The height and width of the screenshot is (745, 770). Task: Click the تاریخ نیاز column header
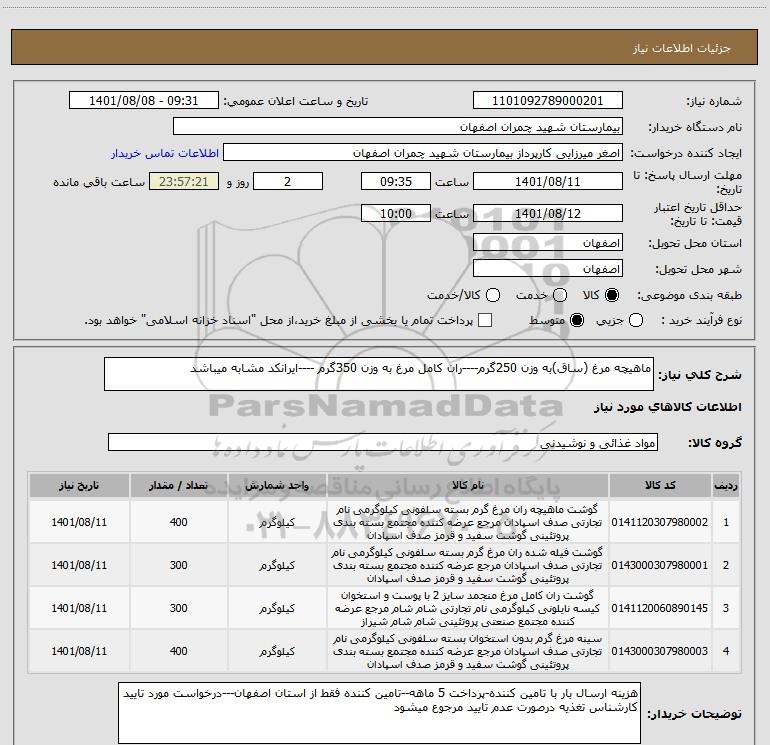point(79,486)
